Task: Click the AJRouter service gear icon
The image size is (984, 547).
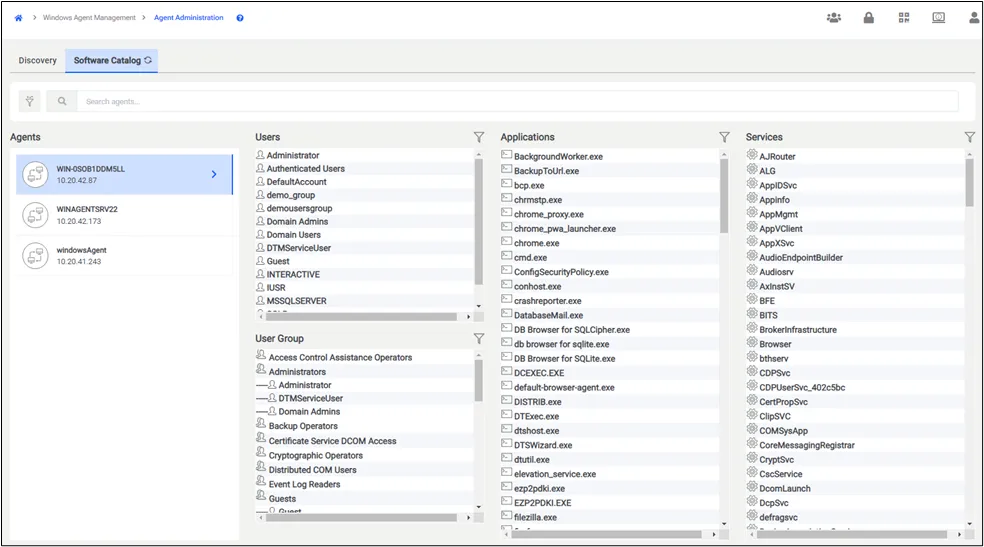Action: pyautogui.click(x=752, y=155)
